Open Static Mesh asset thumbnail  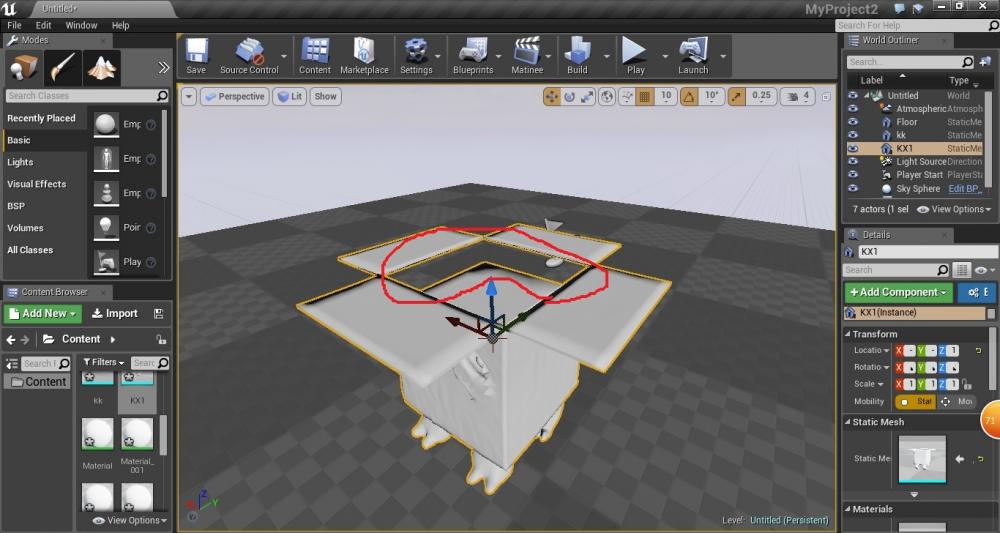point(922,459)
